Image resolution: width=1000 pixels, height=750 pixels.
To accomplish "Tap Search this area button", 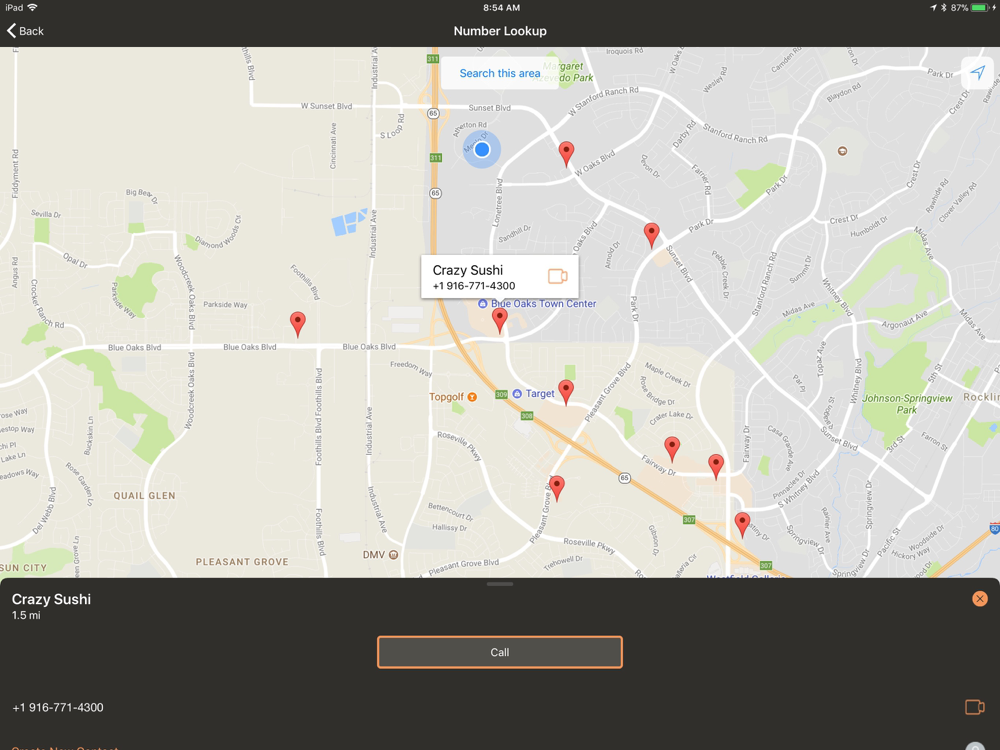I will point(500,73).
